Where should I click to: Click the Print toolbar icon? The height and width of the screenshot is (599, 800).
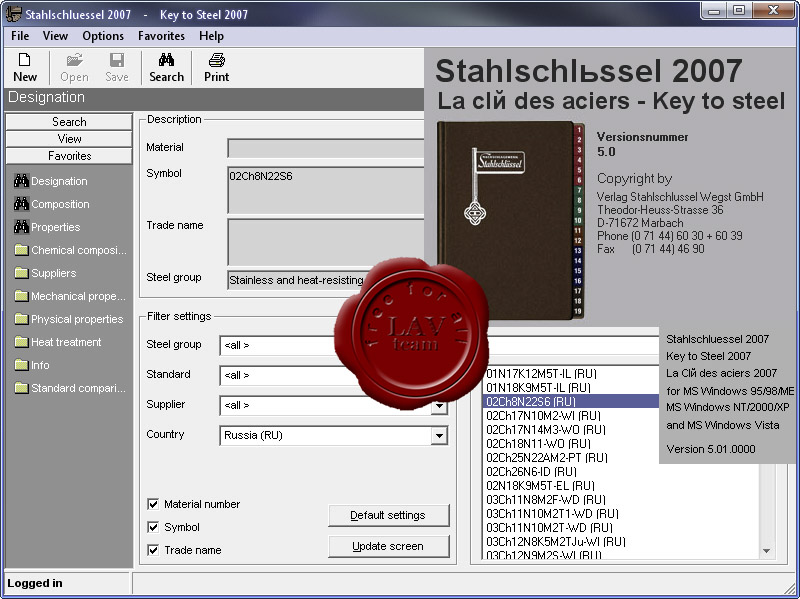click(216, 60)
